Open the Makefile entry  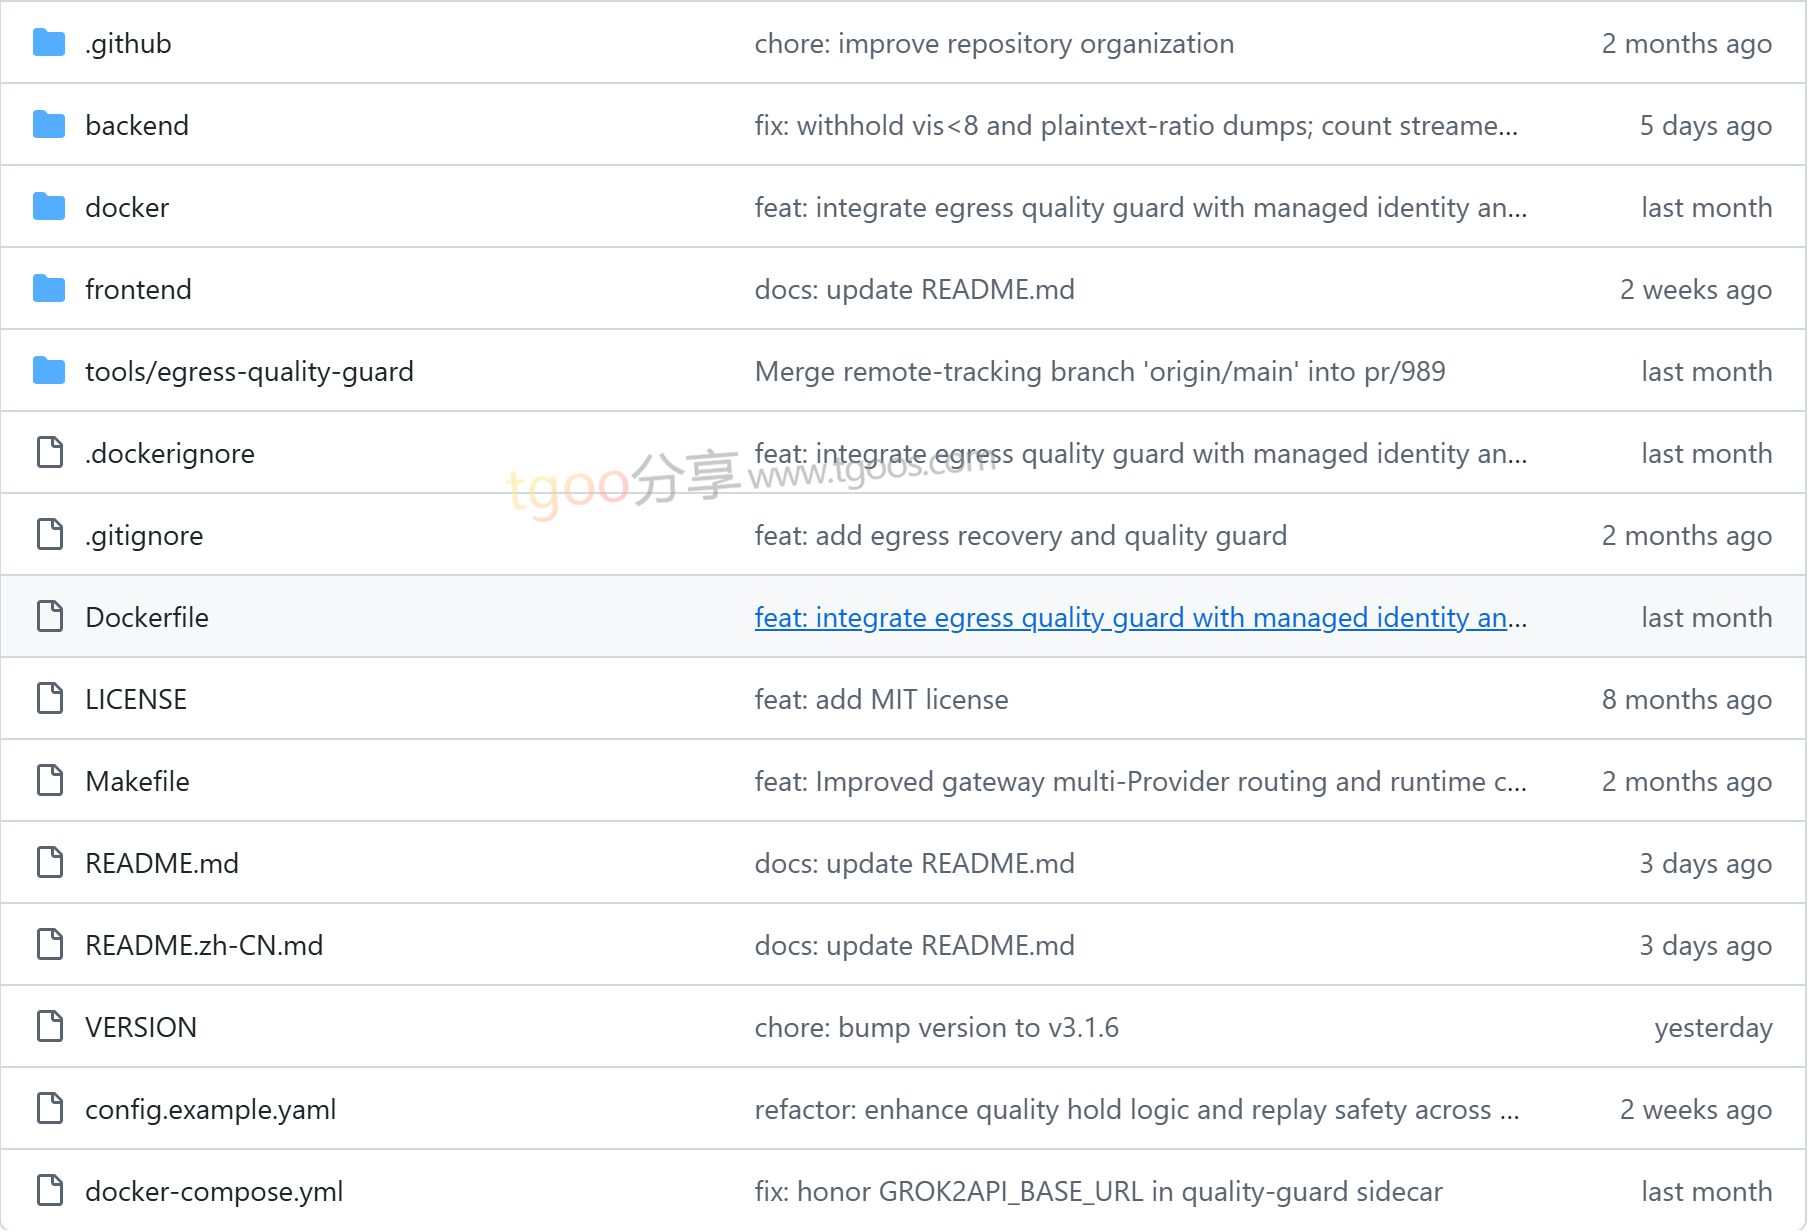(137, 781)
